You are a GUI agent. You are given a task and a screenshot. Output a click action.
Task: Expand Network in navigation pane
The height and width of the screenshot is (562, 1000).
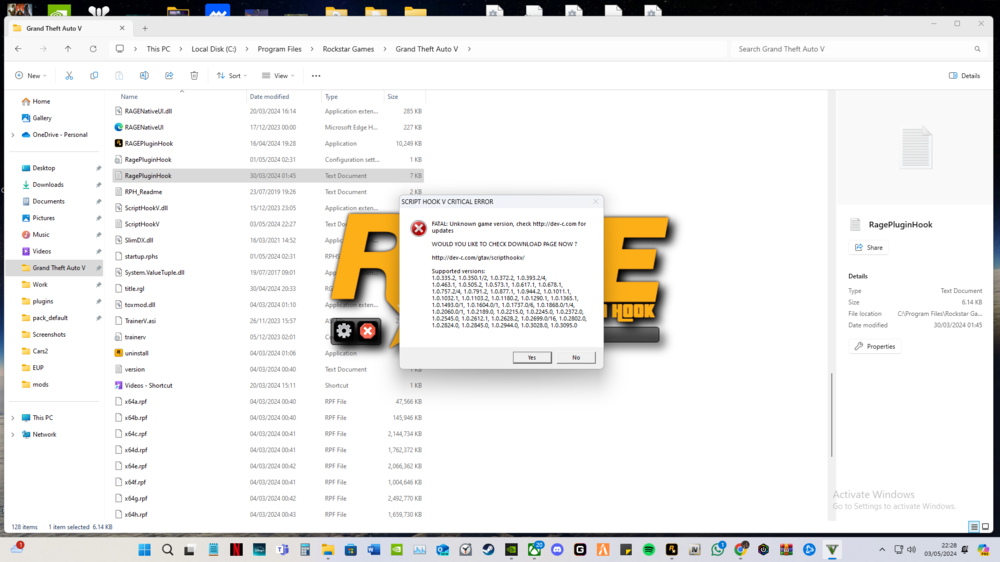[13, 434]
